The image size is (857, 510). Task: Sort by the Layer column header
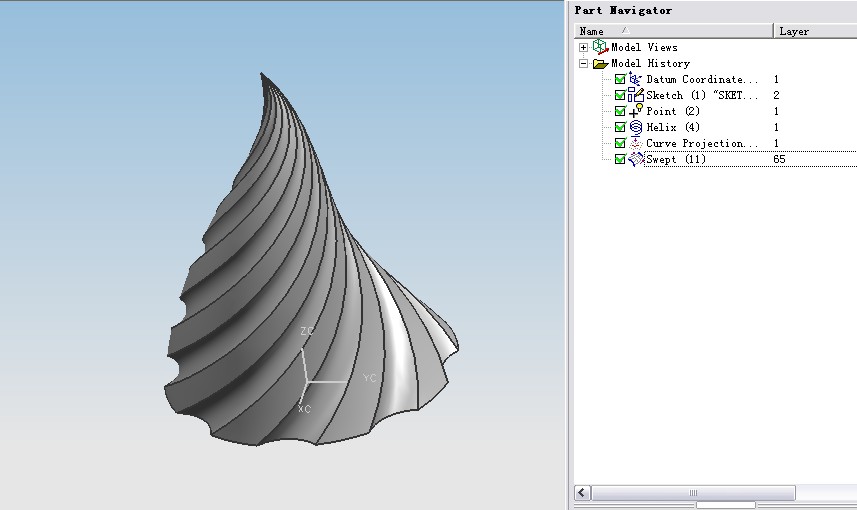(815, 31)
